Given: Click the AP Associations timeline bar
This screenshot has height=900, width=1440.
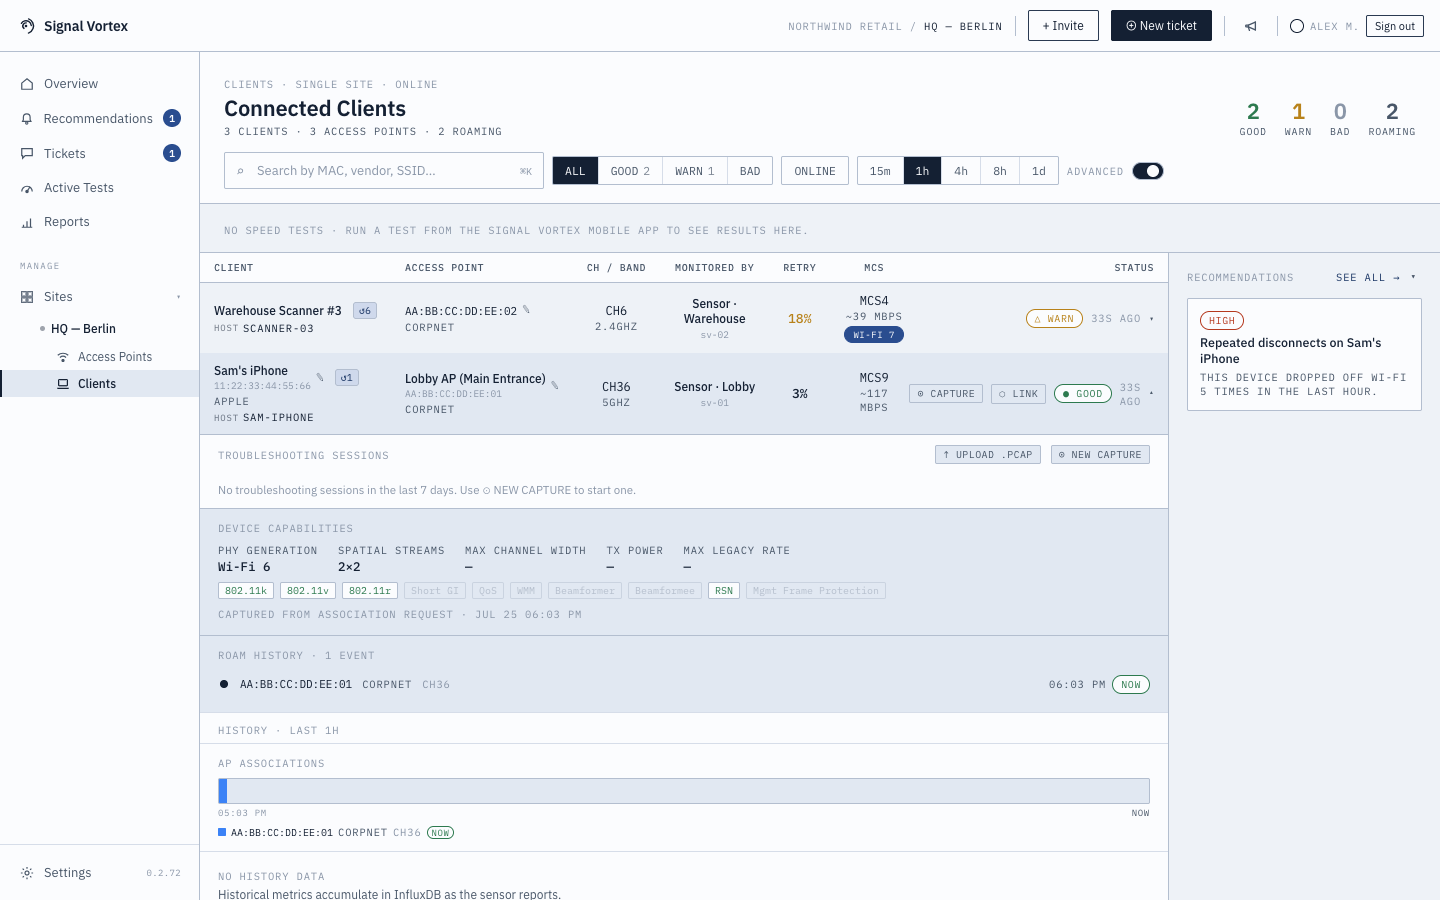Looking at the screenshot, I should (x=684, y=791).
